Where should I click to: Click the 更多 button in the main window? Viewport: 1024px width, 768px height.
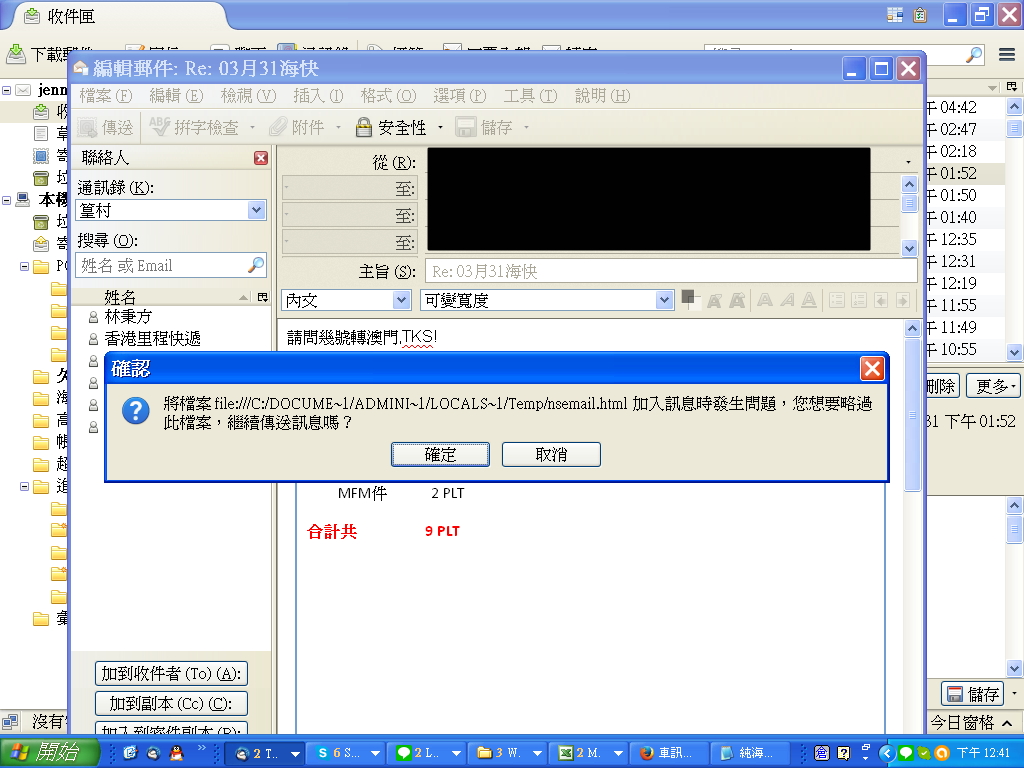click(x=995, y=386)
